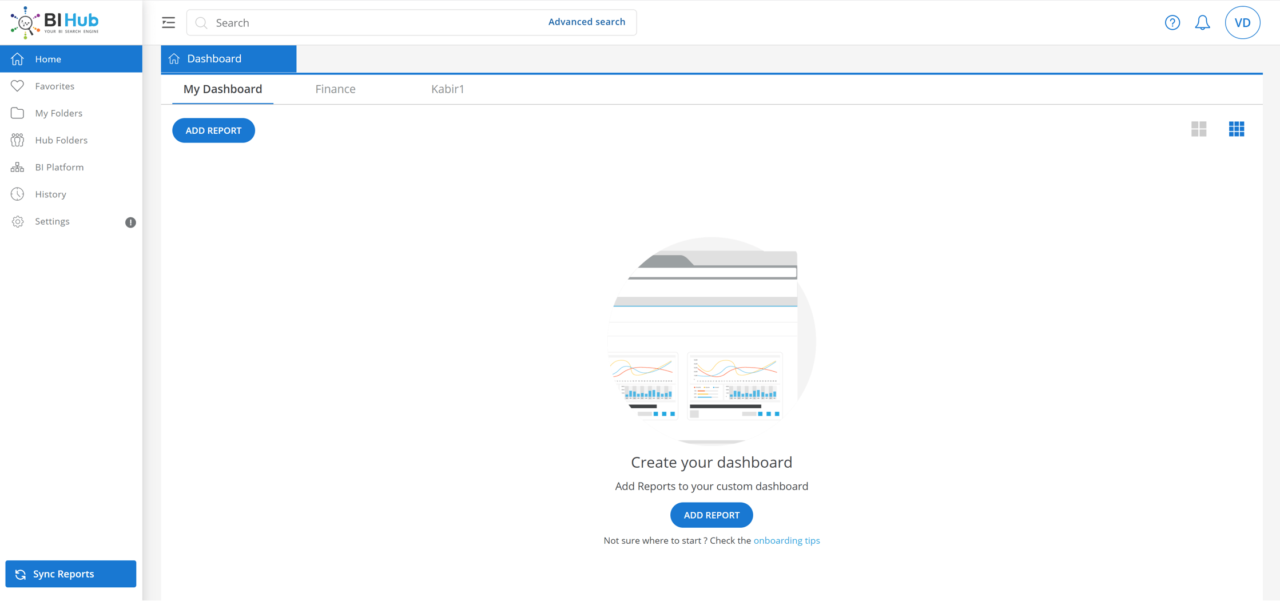Click 'Create your dashboard' heading

(712, 462)
